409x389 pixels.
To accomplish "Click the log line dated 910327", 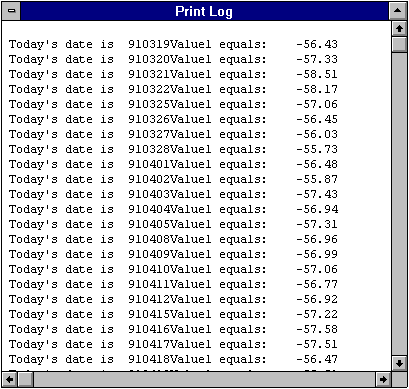I will coord(173,134).
